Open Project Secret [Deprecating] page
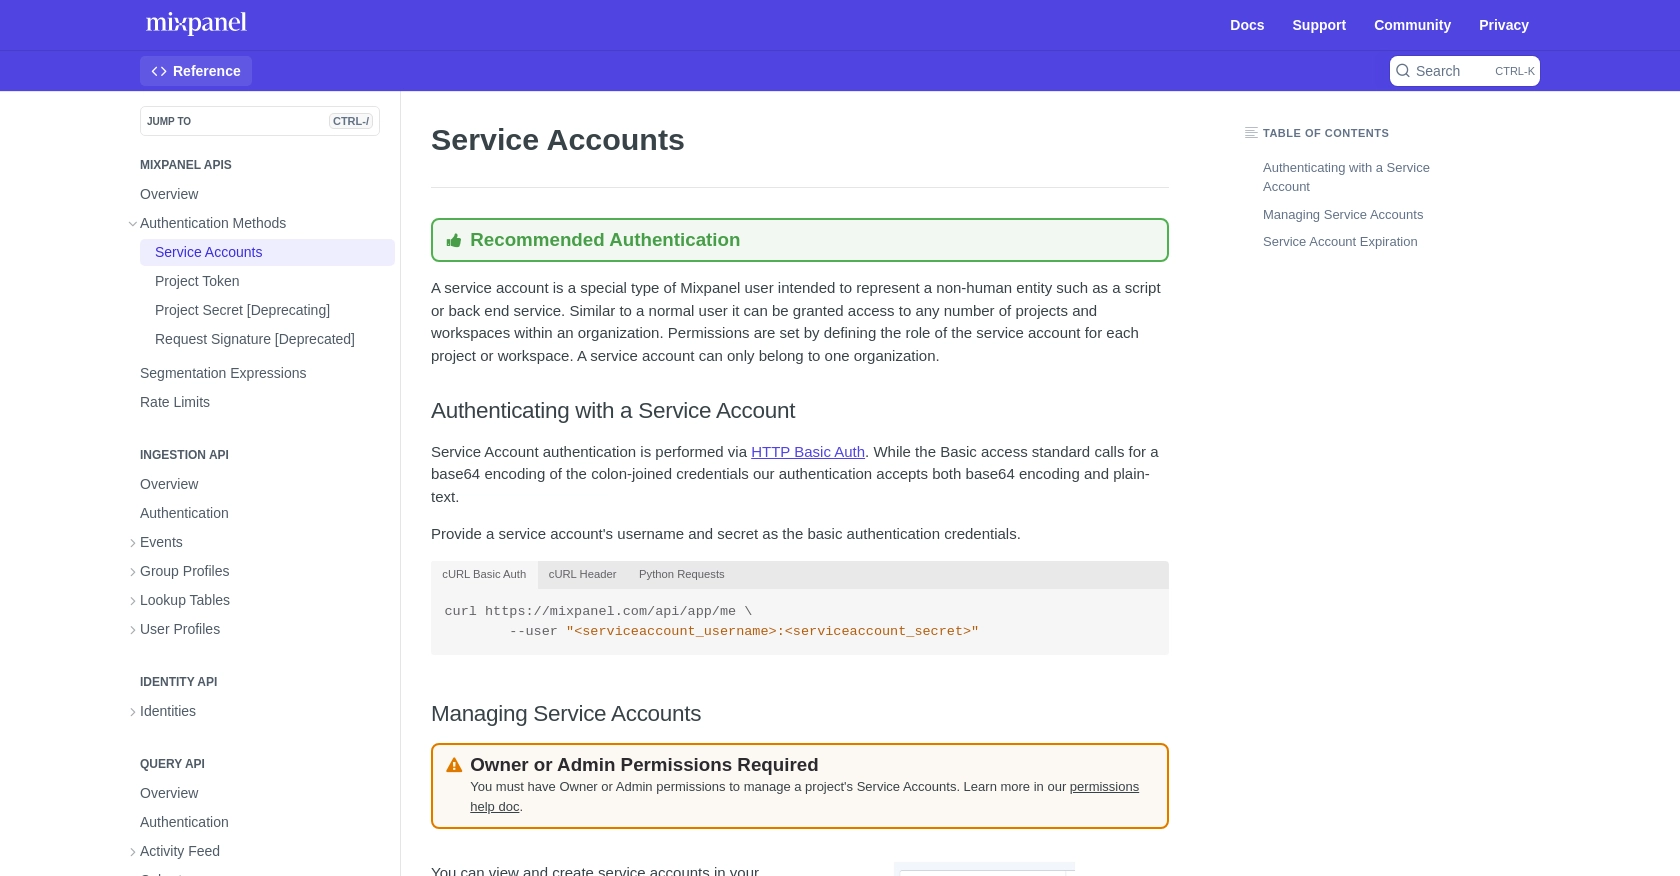The height and width of the screenshot is (876, 1680). tap(242, 310)
